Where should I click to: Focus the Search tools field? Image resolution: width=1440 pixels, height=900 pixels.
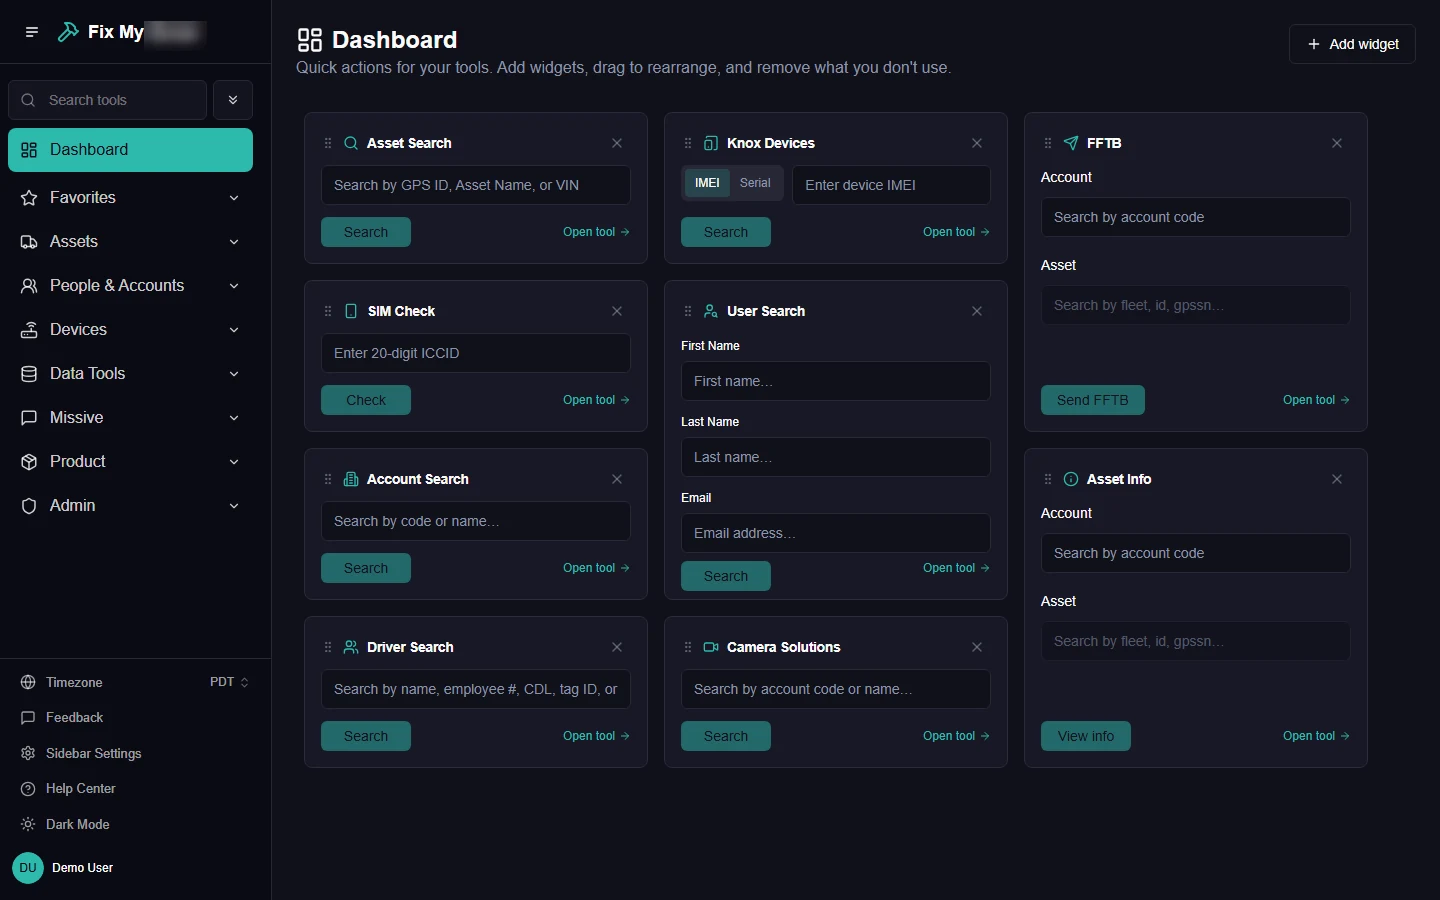click(x=108, y=100)
